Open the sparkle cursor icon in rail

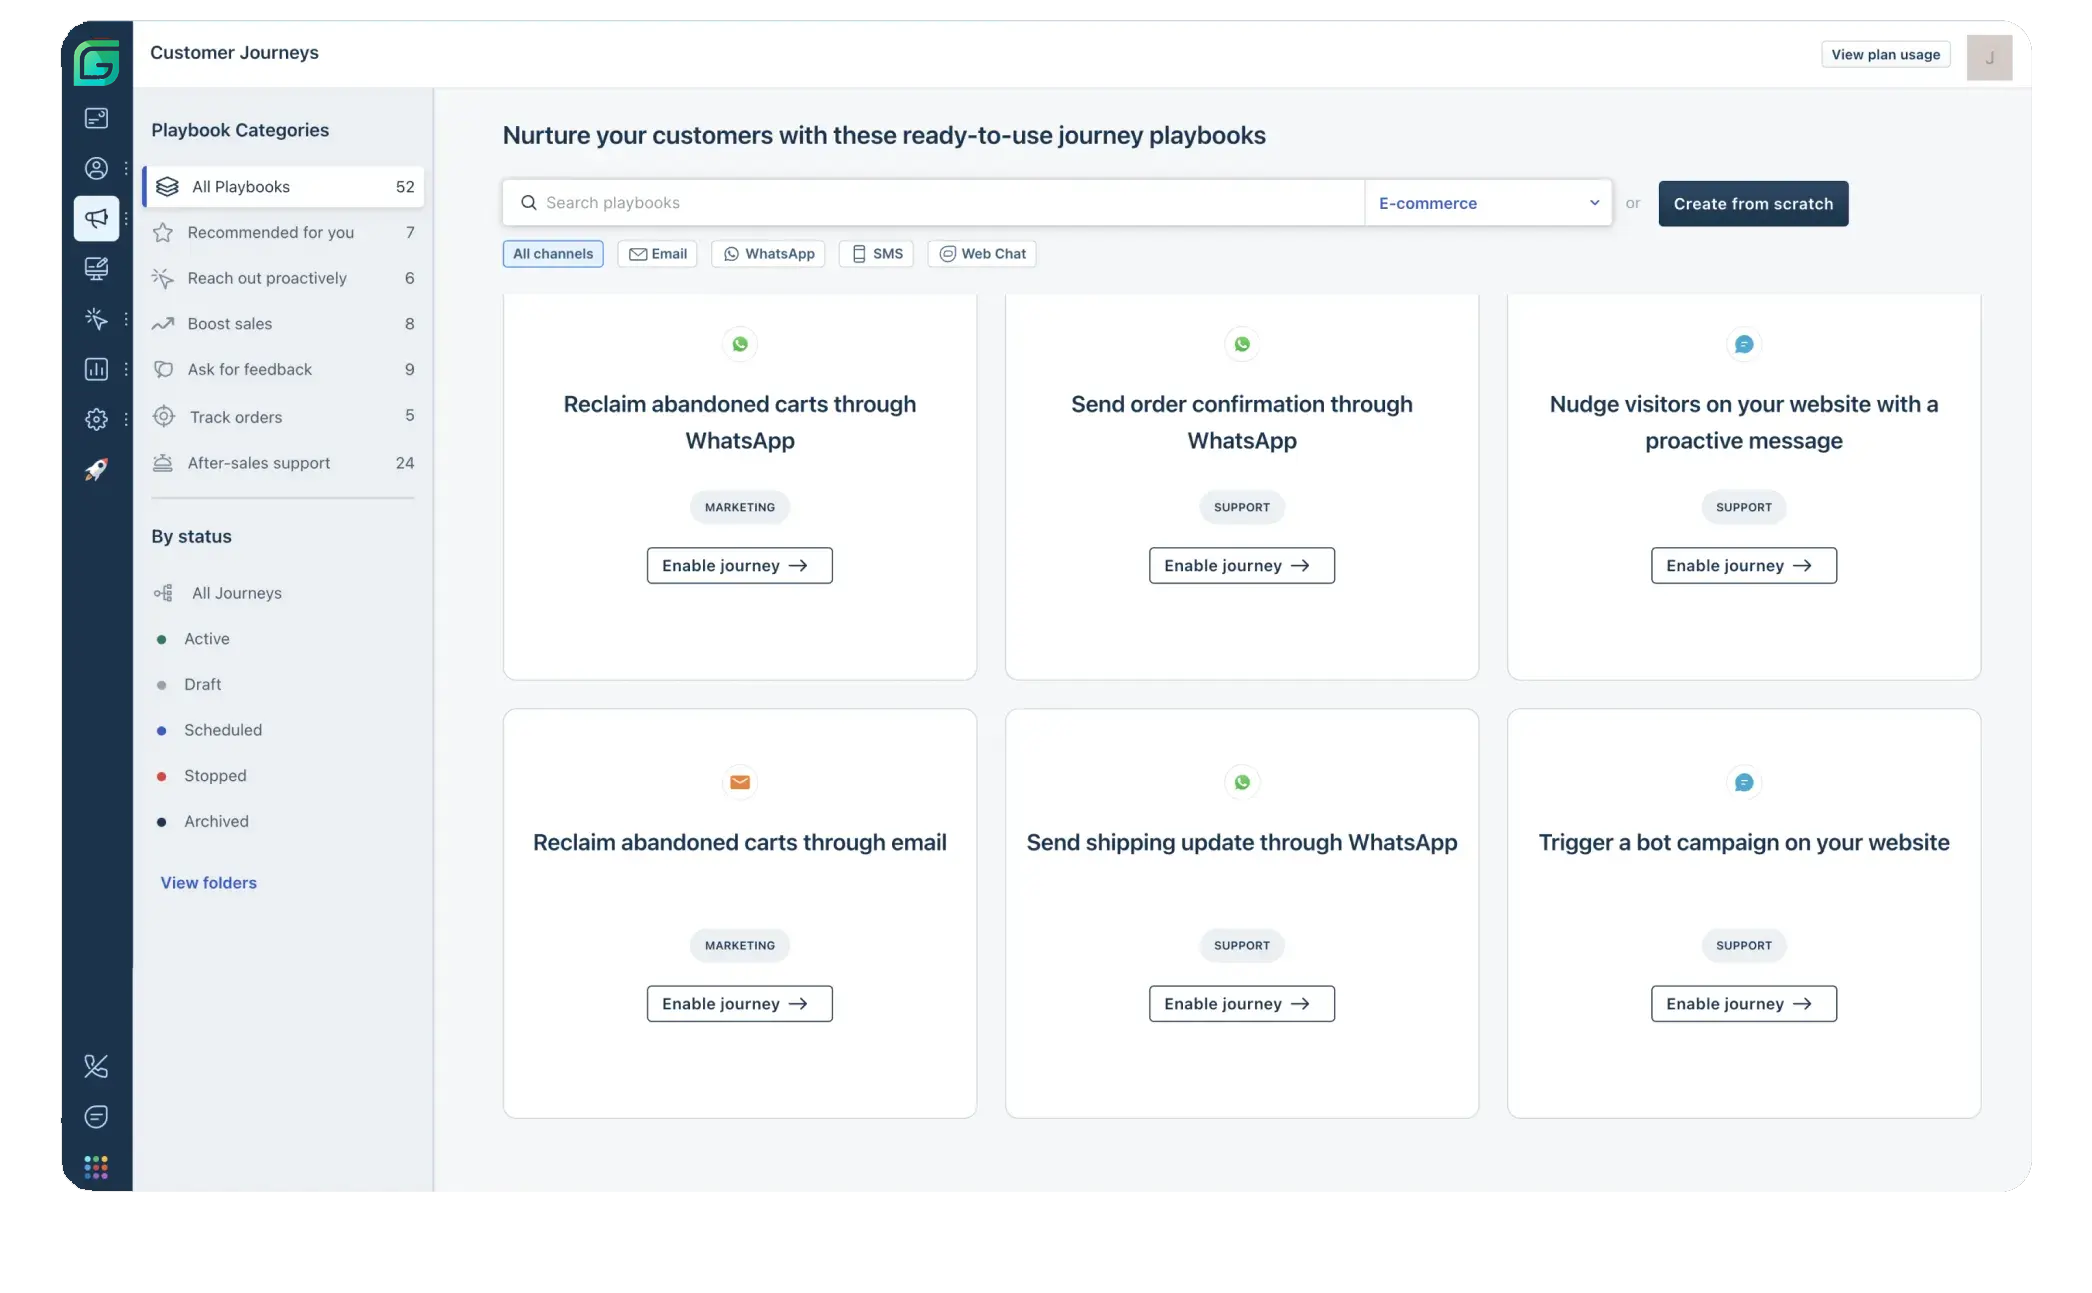[96, 319]
